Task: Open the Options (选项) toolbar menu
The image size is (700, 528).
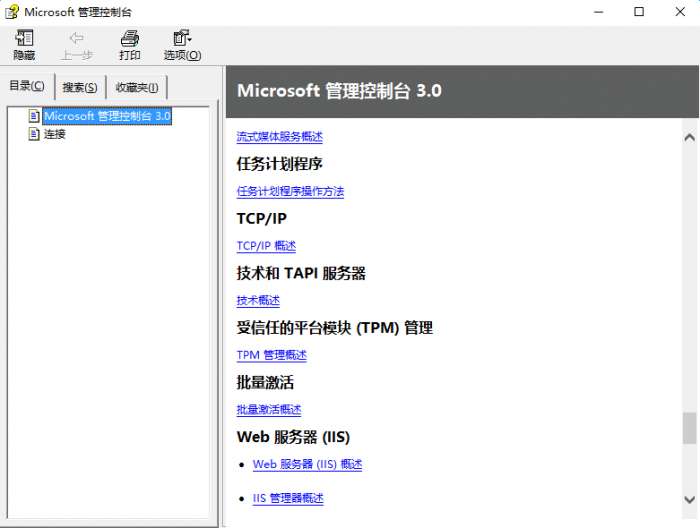Action: [182, 39]
